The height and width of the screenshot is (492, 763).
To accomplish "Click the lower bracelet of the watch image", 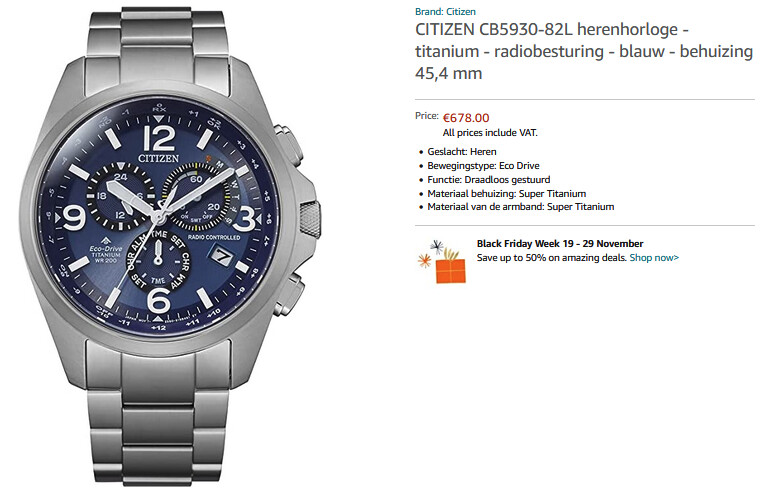I will (157, 414).
